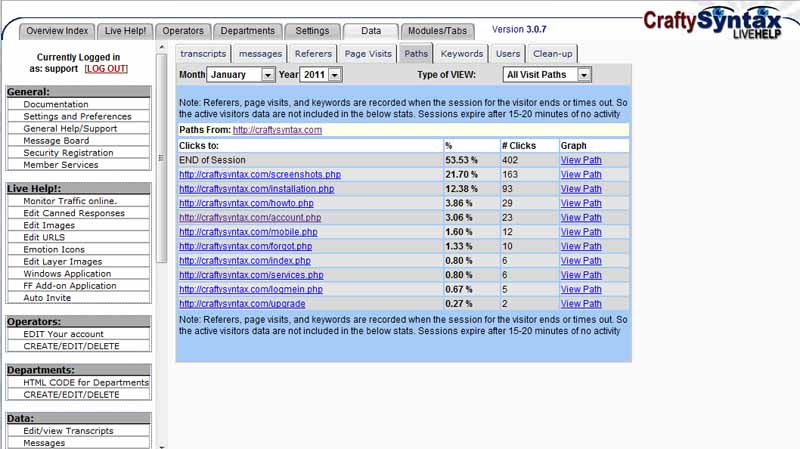Open FF Add-on Application link

coord(70,286)
